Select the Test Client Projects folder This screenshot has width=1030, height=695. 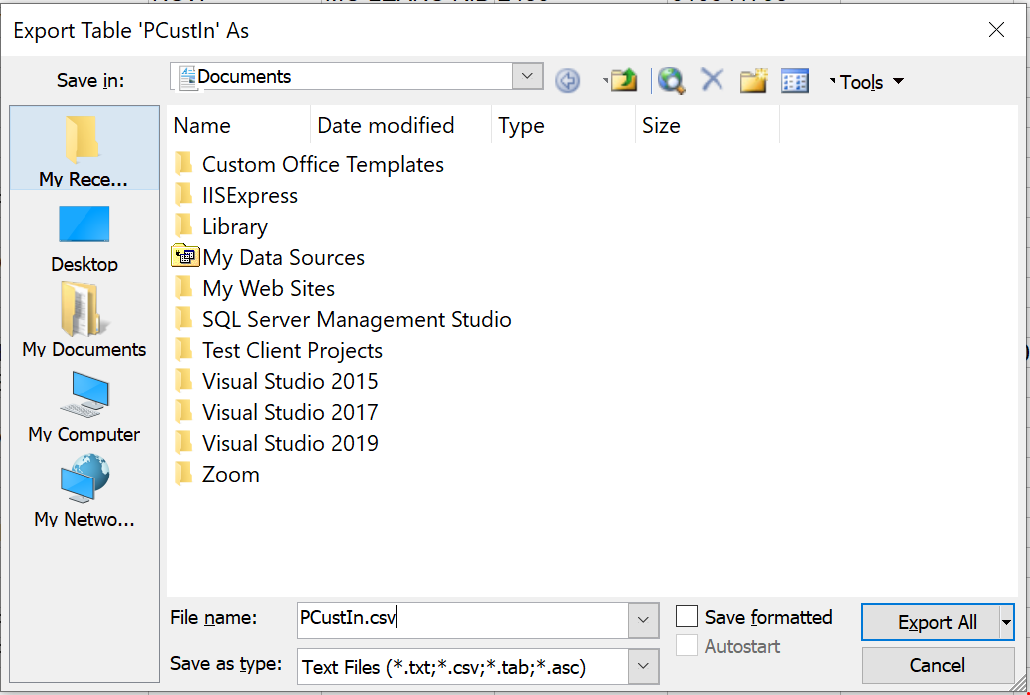point(279,350)
